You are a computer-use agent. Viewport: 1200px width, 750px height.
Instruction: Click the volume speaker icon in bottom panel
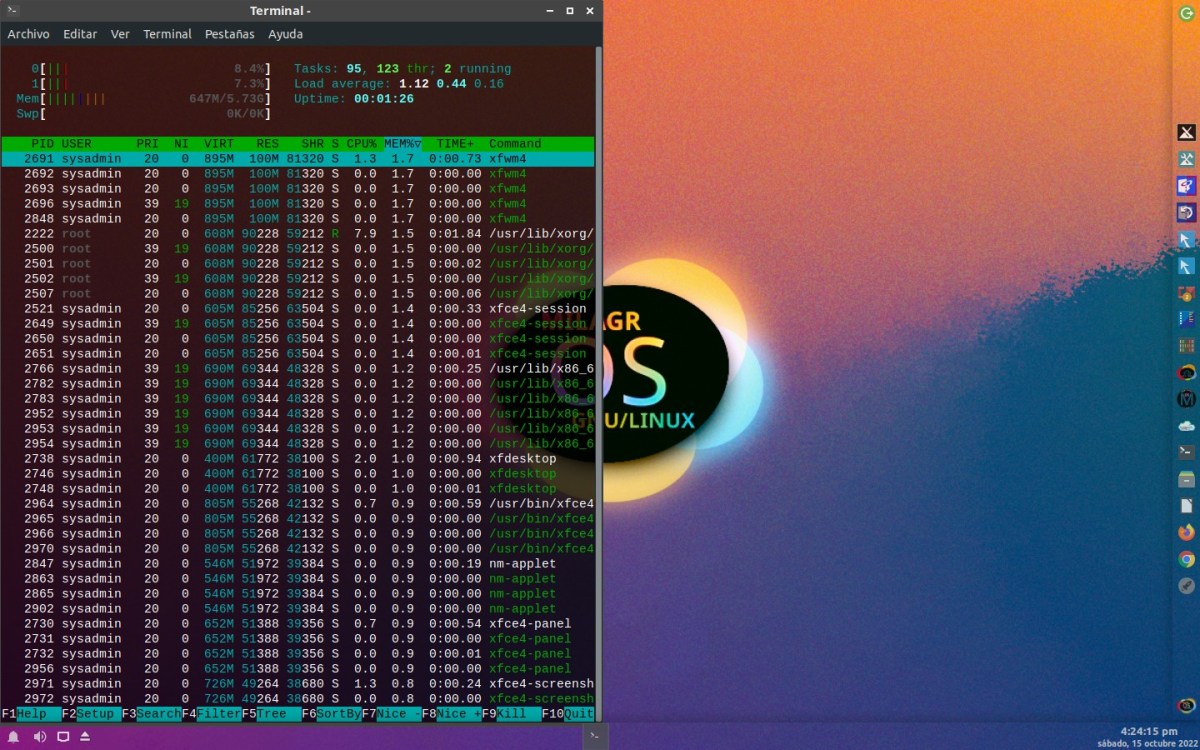point(40,737)
